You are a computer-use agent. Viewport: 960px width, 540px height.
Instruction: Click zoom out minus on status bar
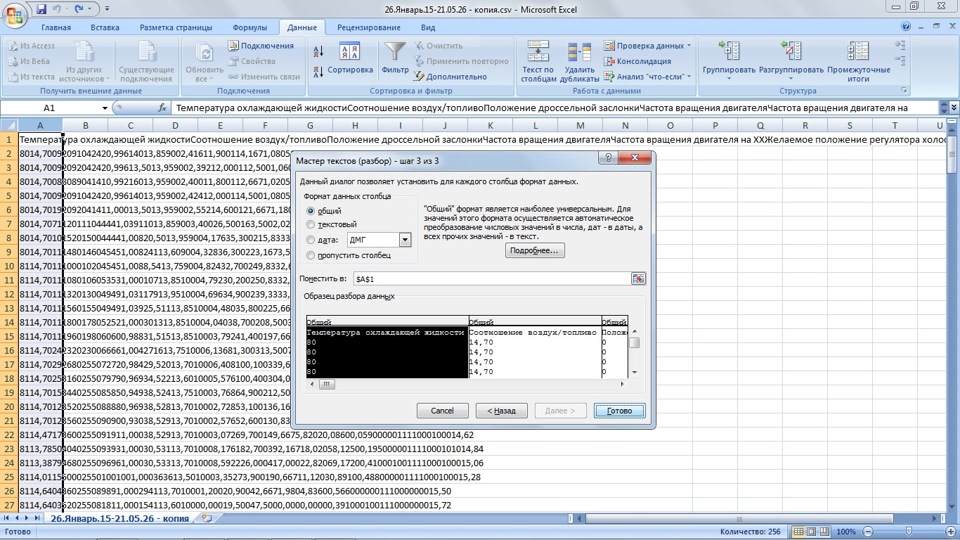tap(868, 531)
